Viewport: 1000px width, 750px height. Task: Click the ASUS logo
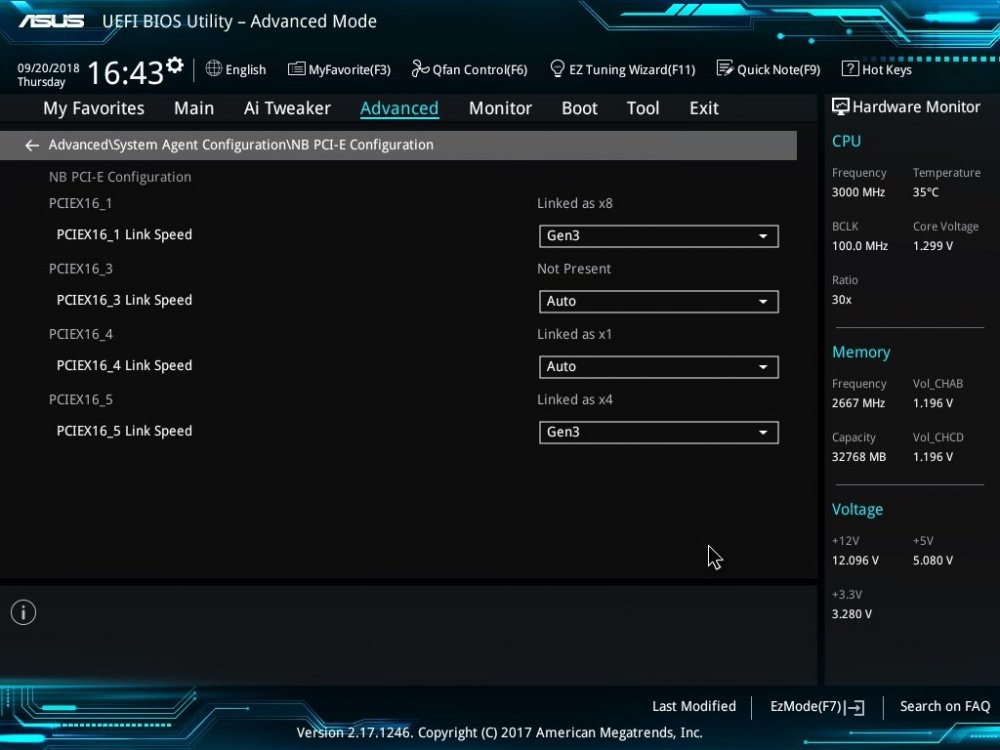(x=52, y=21)
